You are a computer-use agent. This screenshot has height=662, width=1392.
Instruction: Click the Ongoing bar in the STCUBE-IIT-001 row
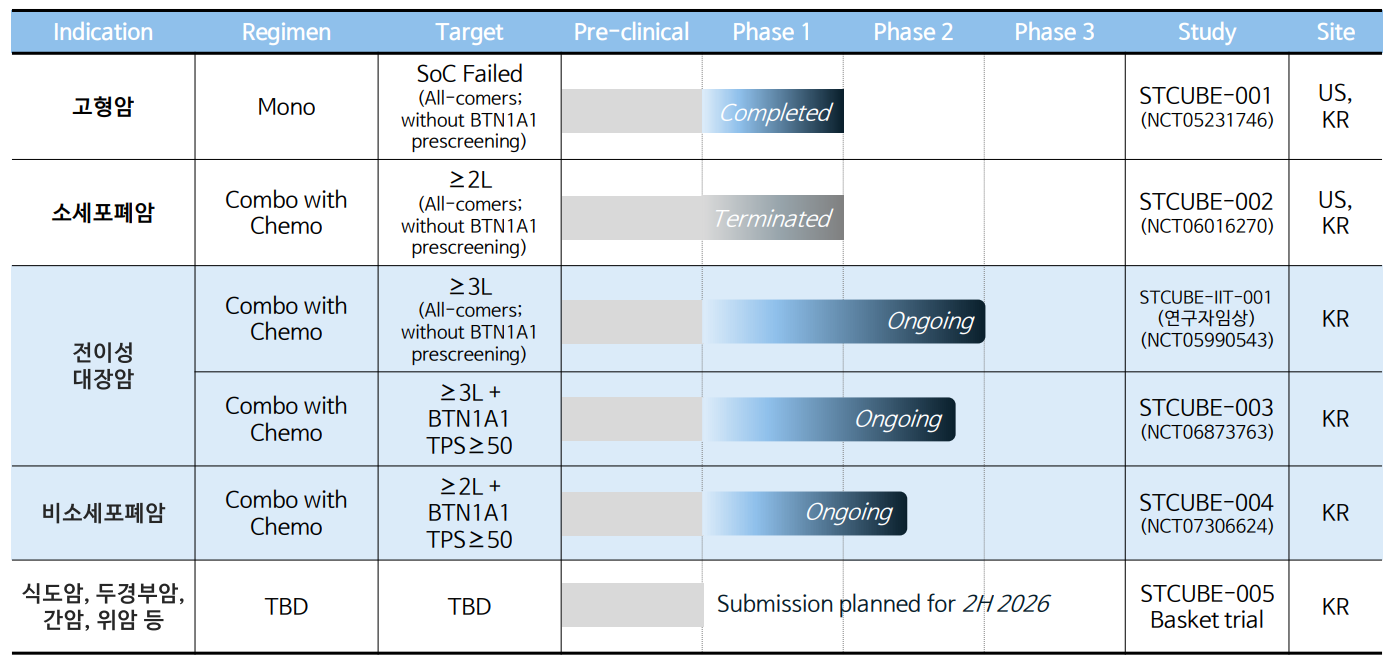click(844, 321)
